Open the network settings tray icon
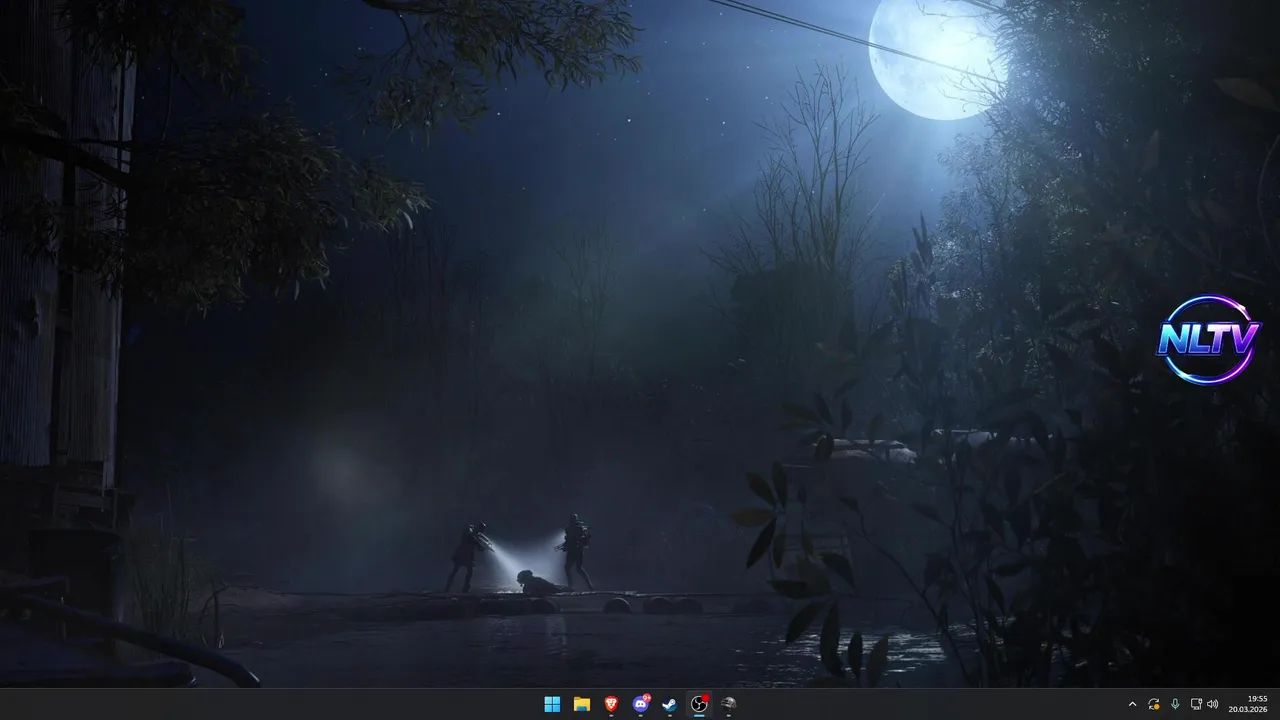The image size is (1280, 720). (1196, 704)
